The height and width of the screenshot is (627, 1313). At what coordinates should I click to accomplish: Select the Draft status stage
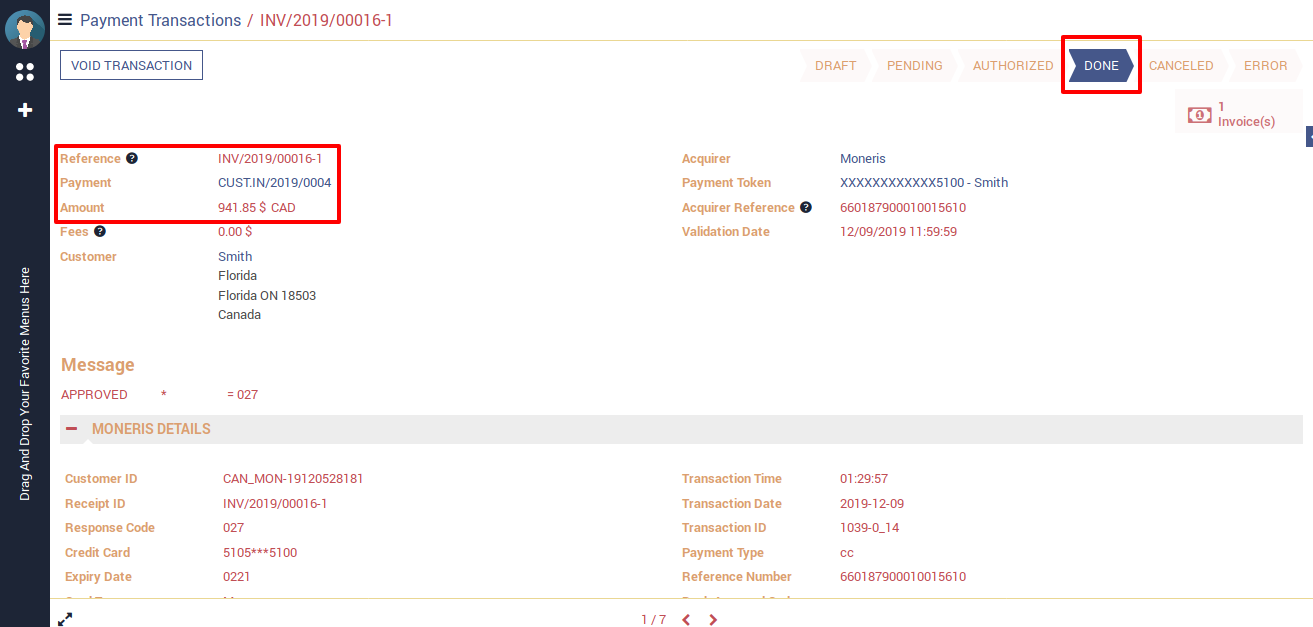[x=835, y=66]
